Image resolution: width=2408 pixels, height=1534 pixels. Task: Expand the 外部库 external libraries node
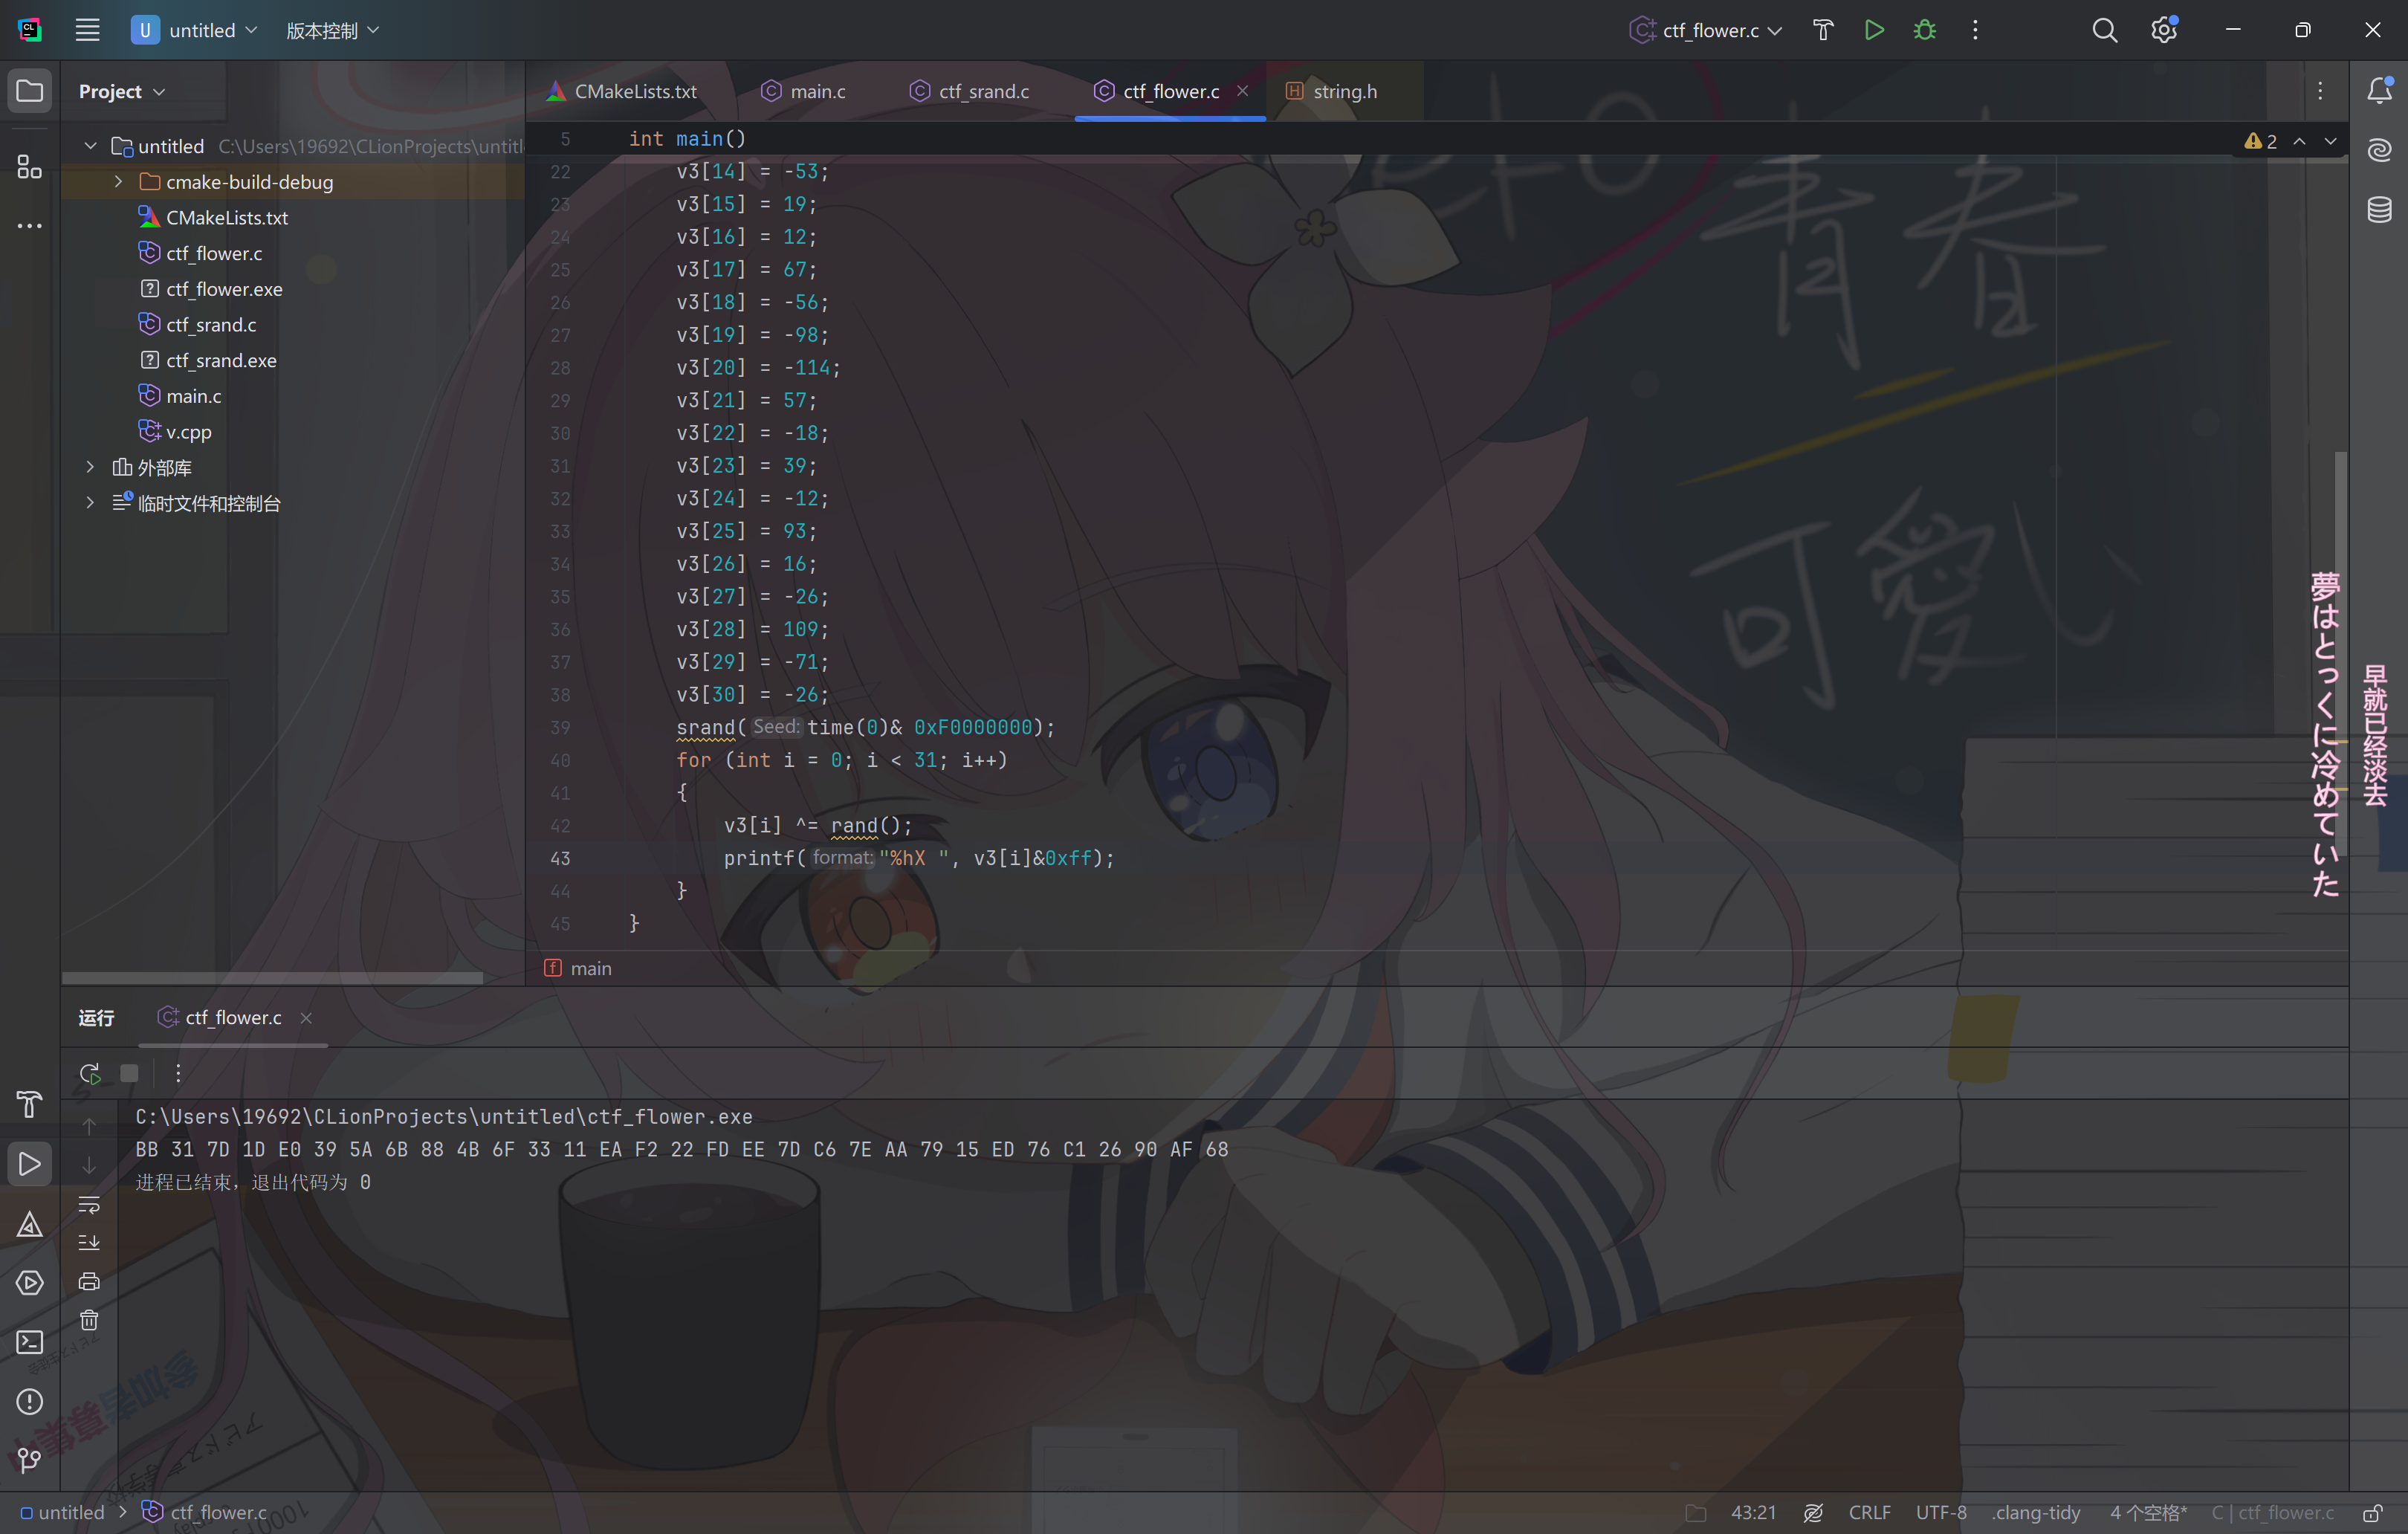pyautogui.click(x=90, y=467)
